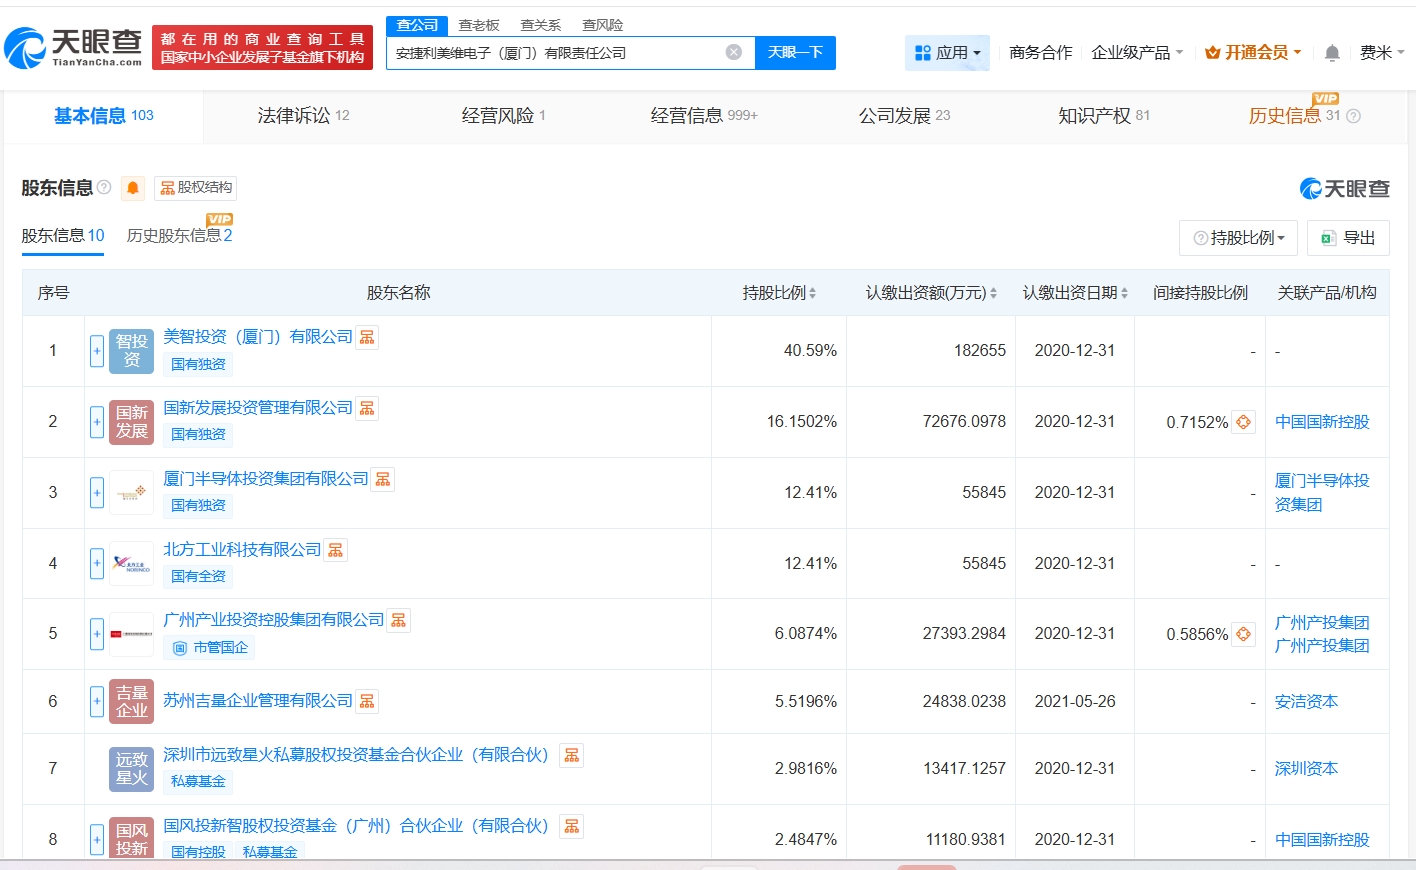Open equity structure icon next to 美智投资
The height and width of the screenshot is (870, 1416).
[367, 337]
